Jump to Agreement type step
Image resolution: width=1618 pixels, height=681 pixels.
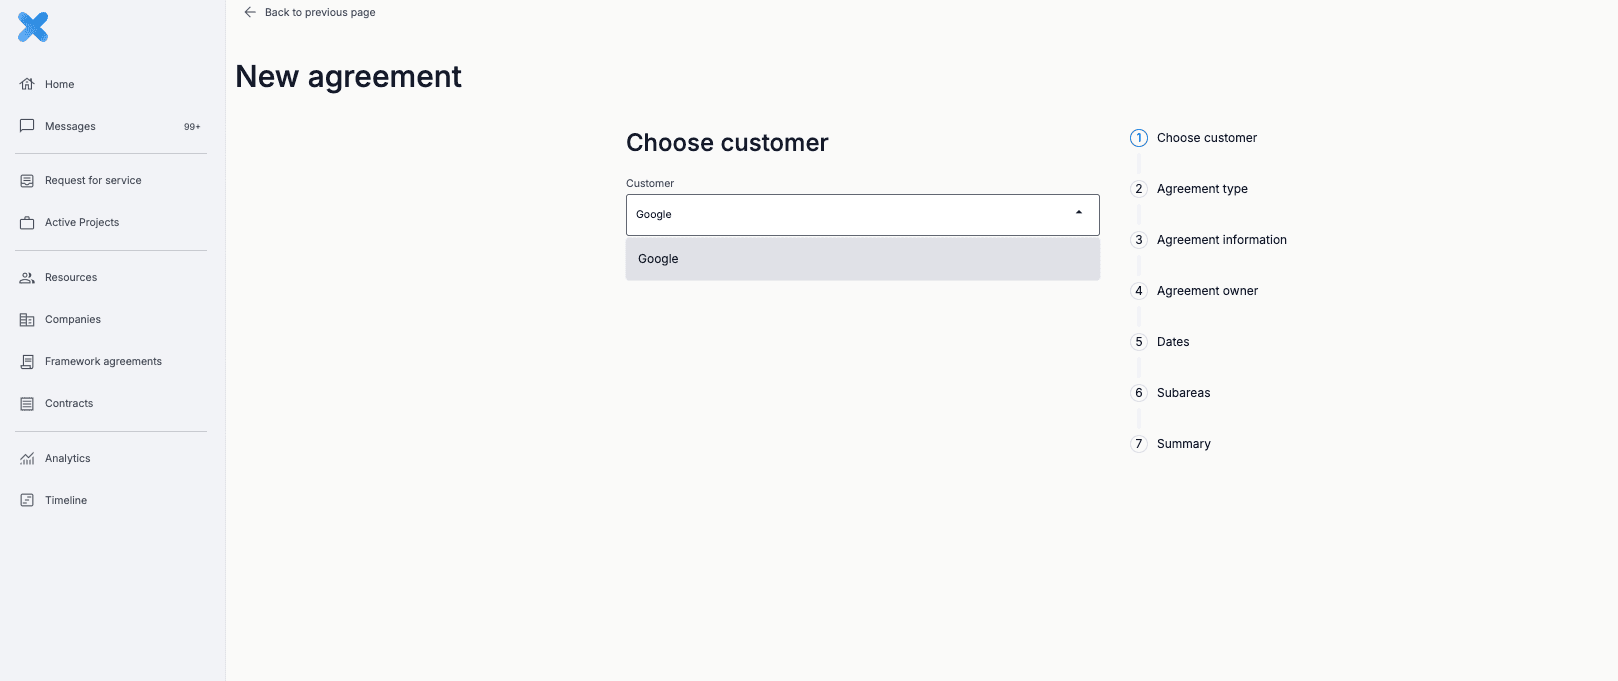1201,189
